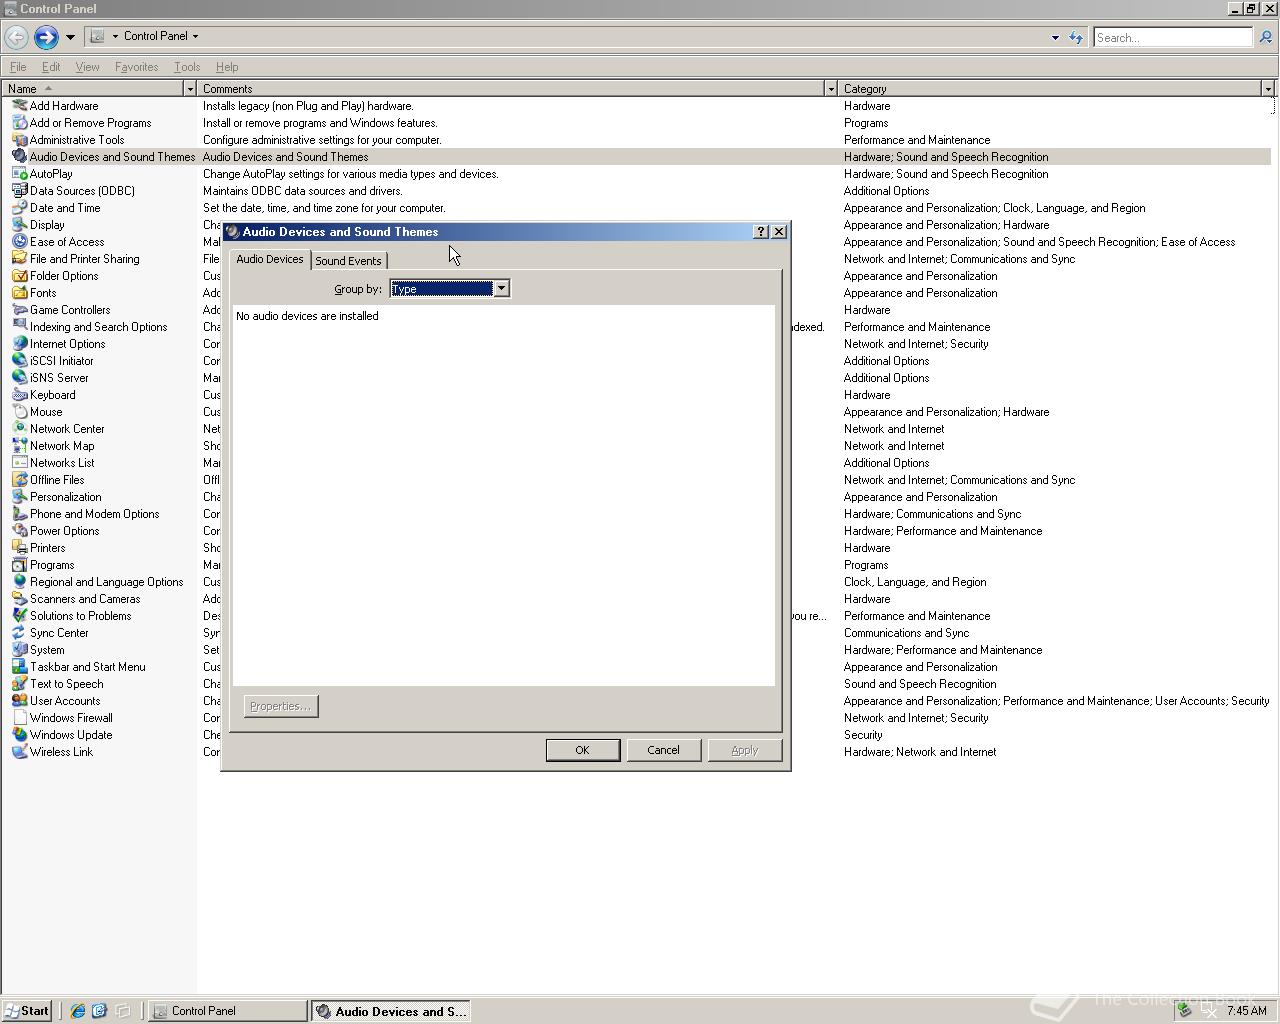Click Cancel in the audio dialog
The height and width of the screenshot is (1024, 1280).
(x=663, y=750)
